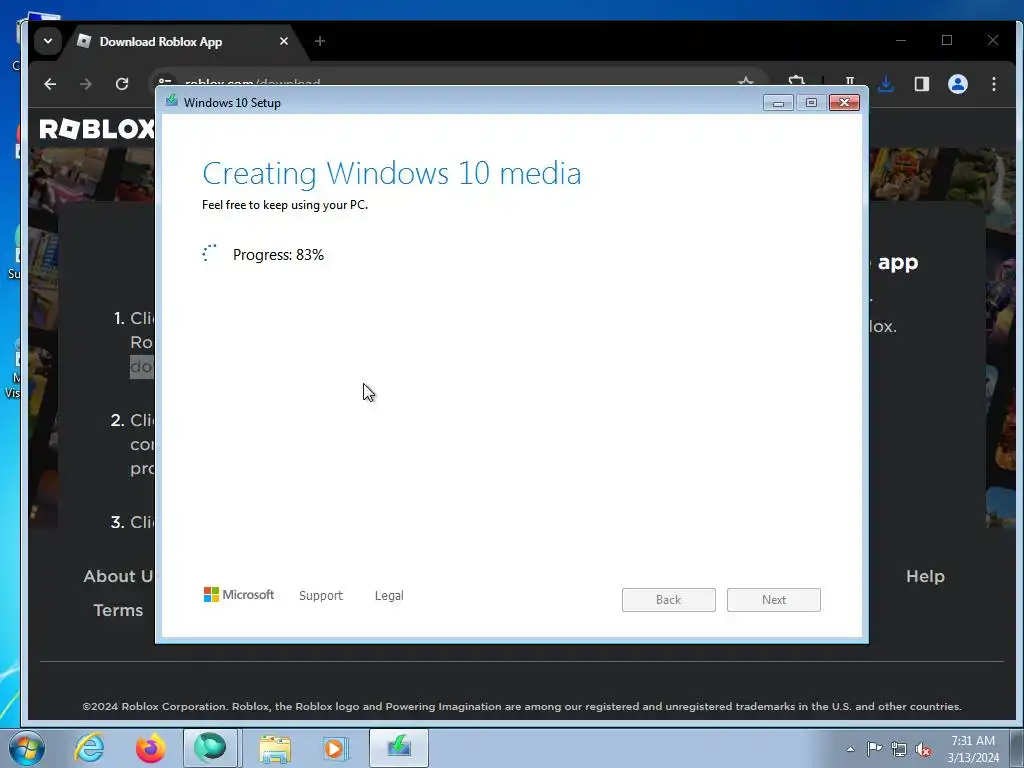This screenshot has width=1024, height=768.
Task: Click the Windows 10 Setup title bar icon
Action: pos(172,101)
